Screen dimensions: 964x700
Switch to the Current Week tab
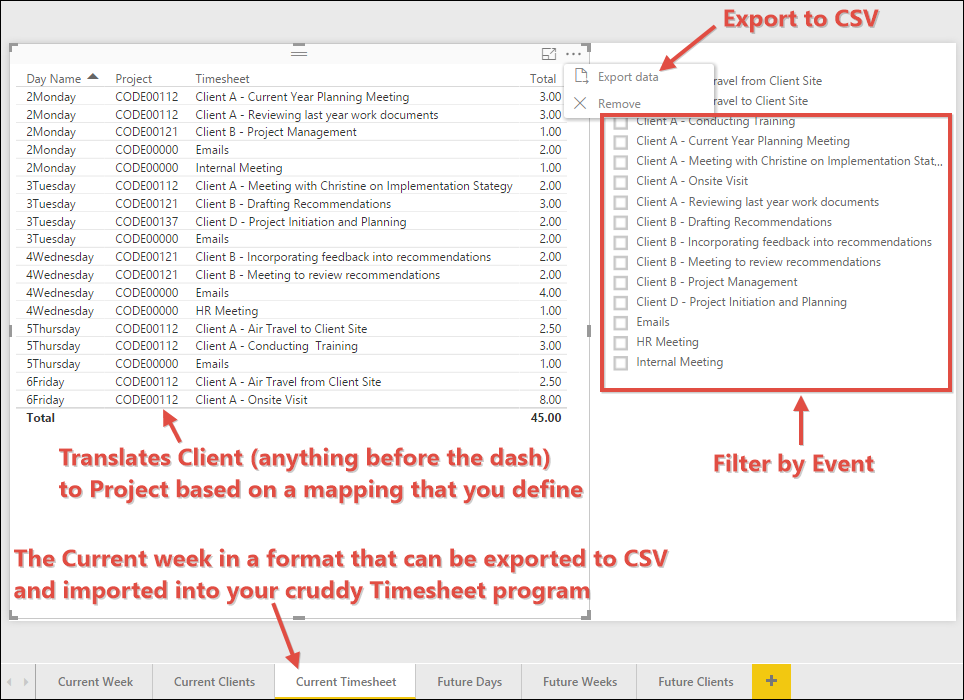click(x=95, y=682)
